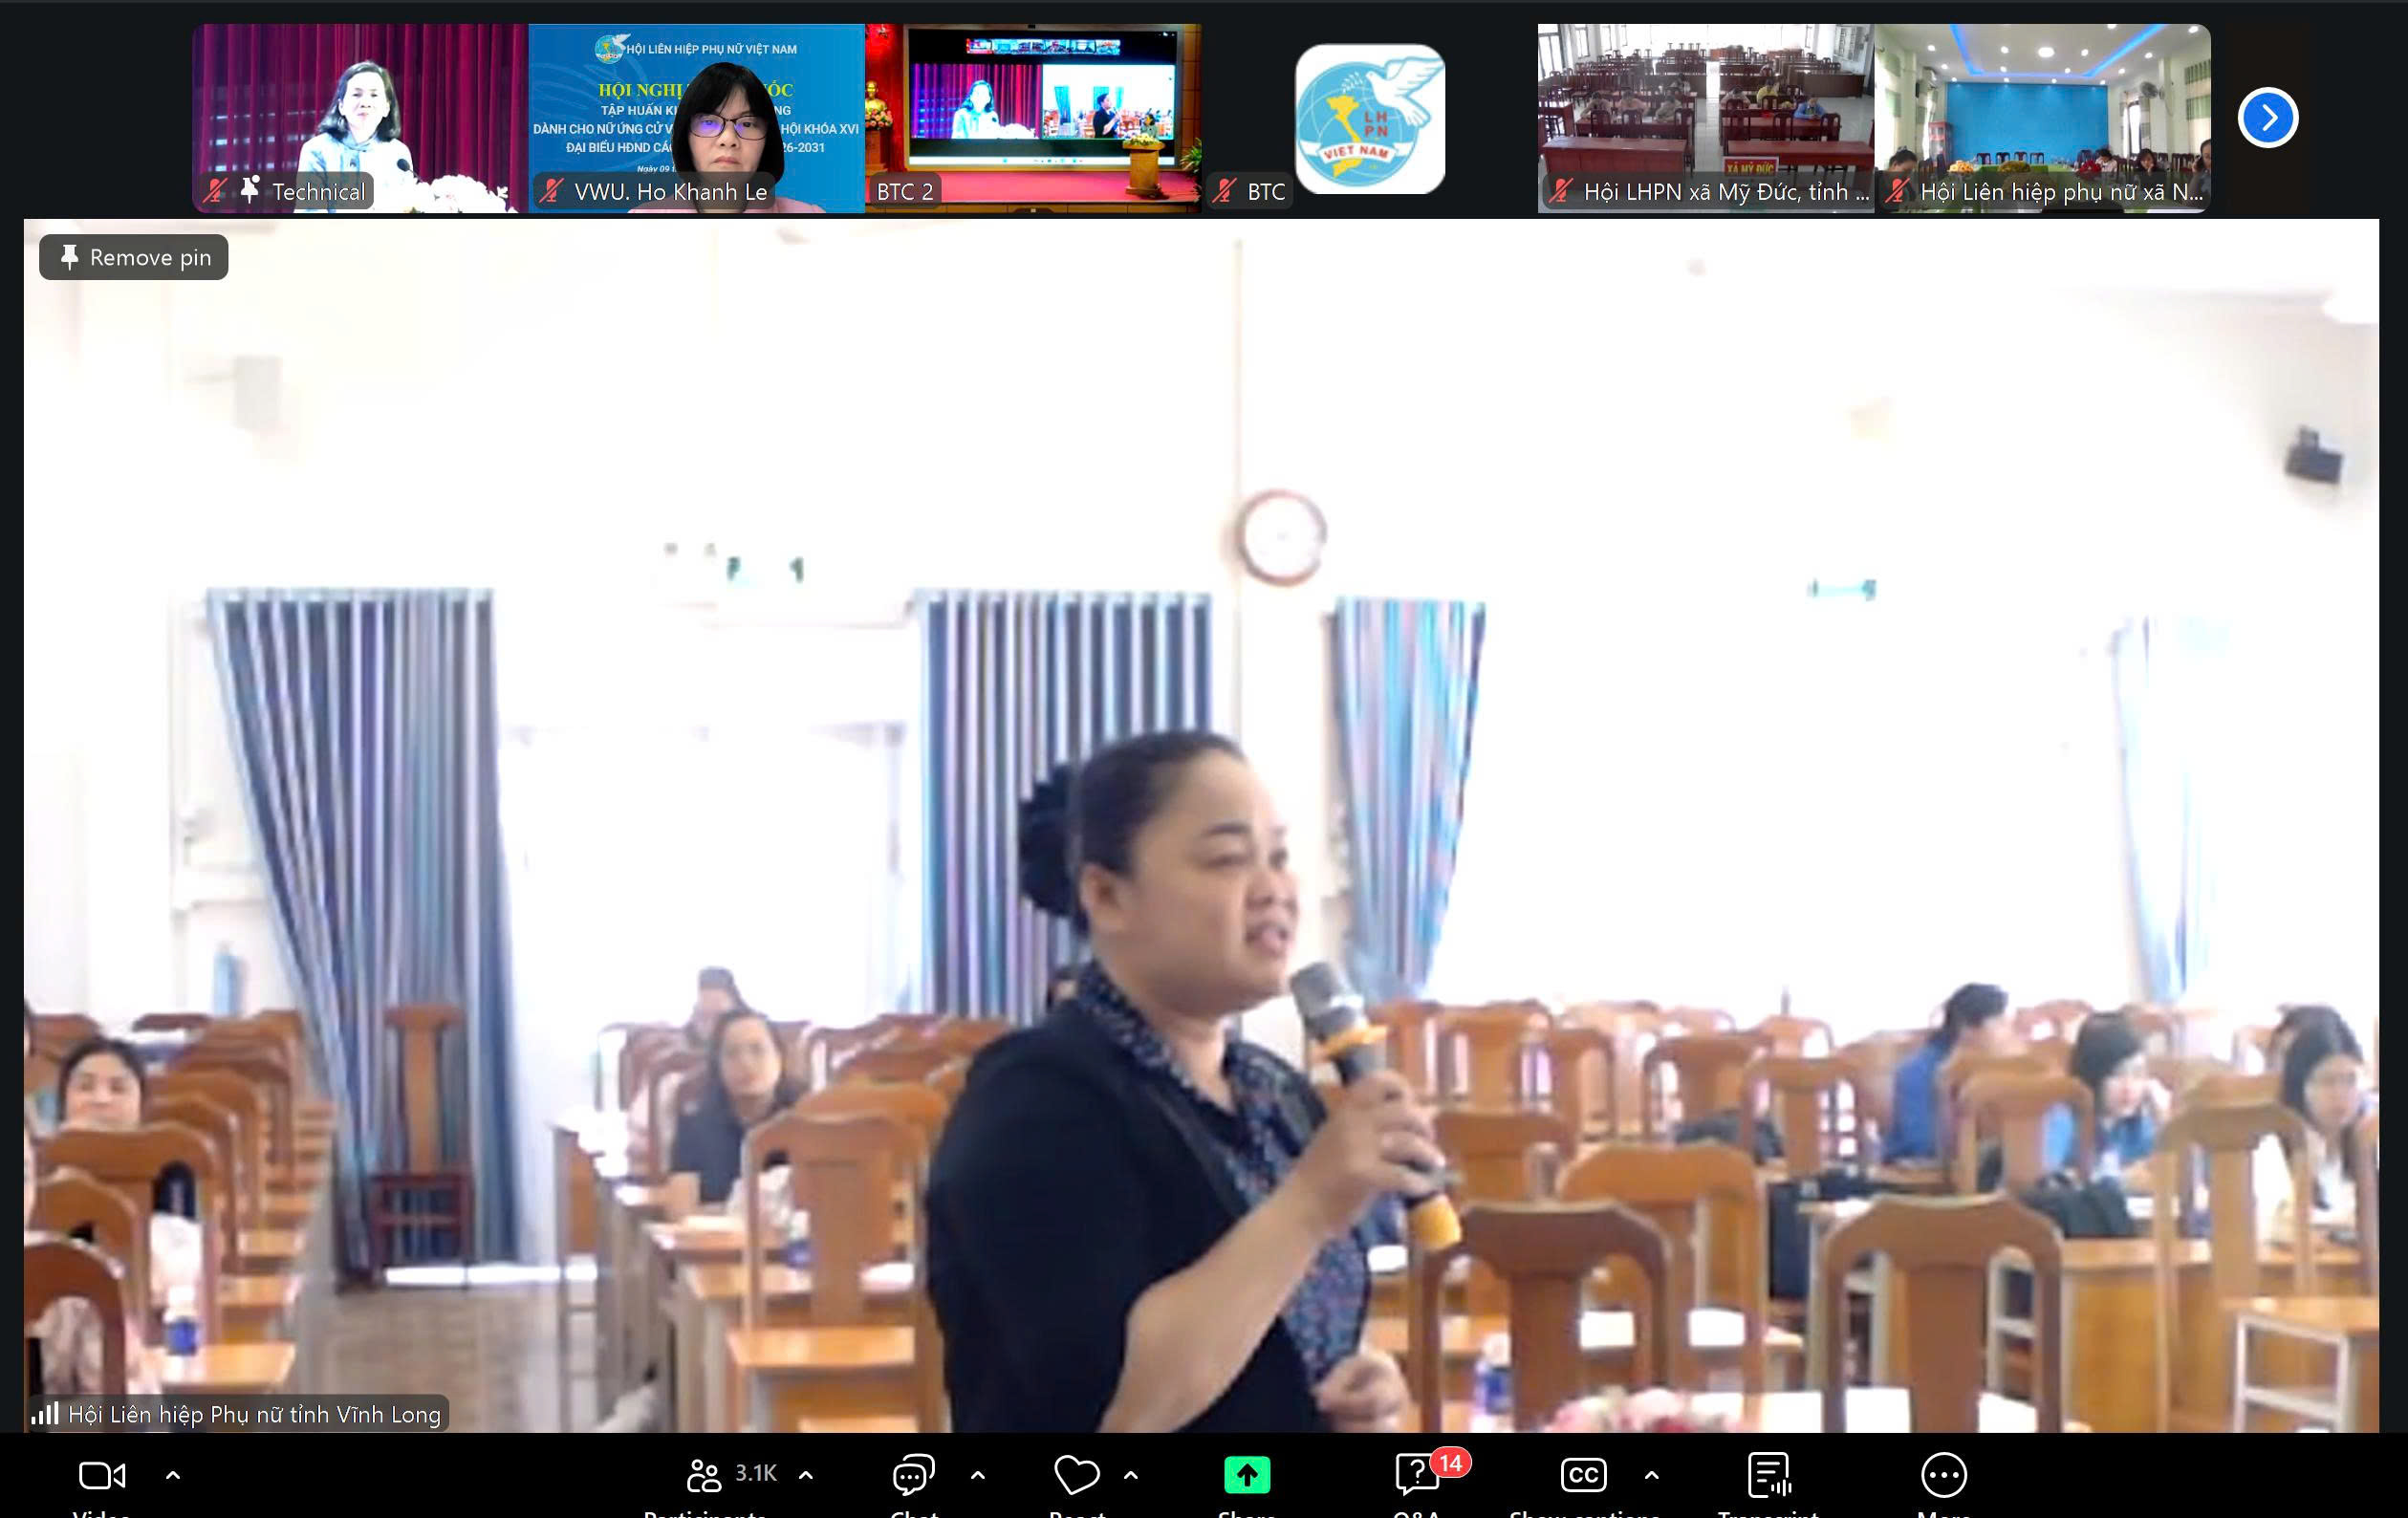
Task: Toggle Show captions CC icon
Action: click(1583, 1475)
